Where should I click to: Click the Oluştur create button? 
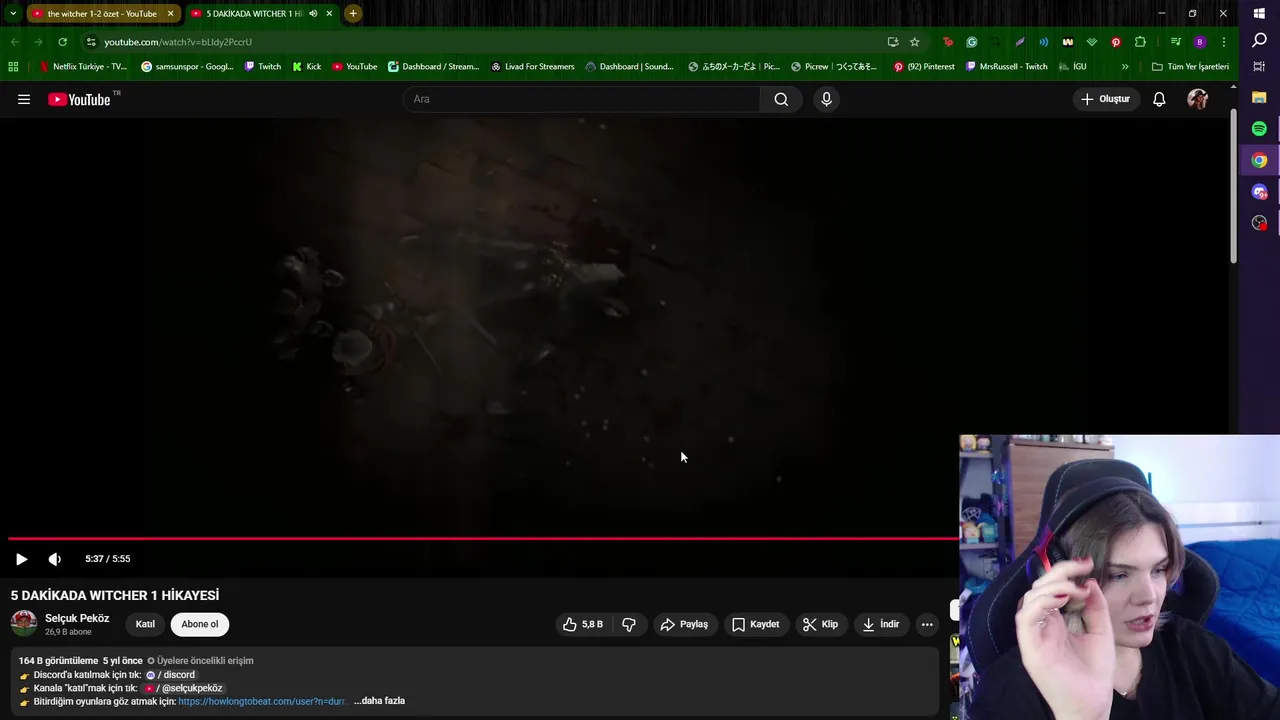[x=1105, y=99]
